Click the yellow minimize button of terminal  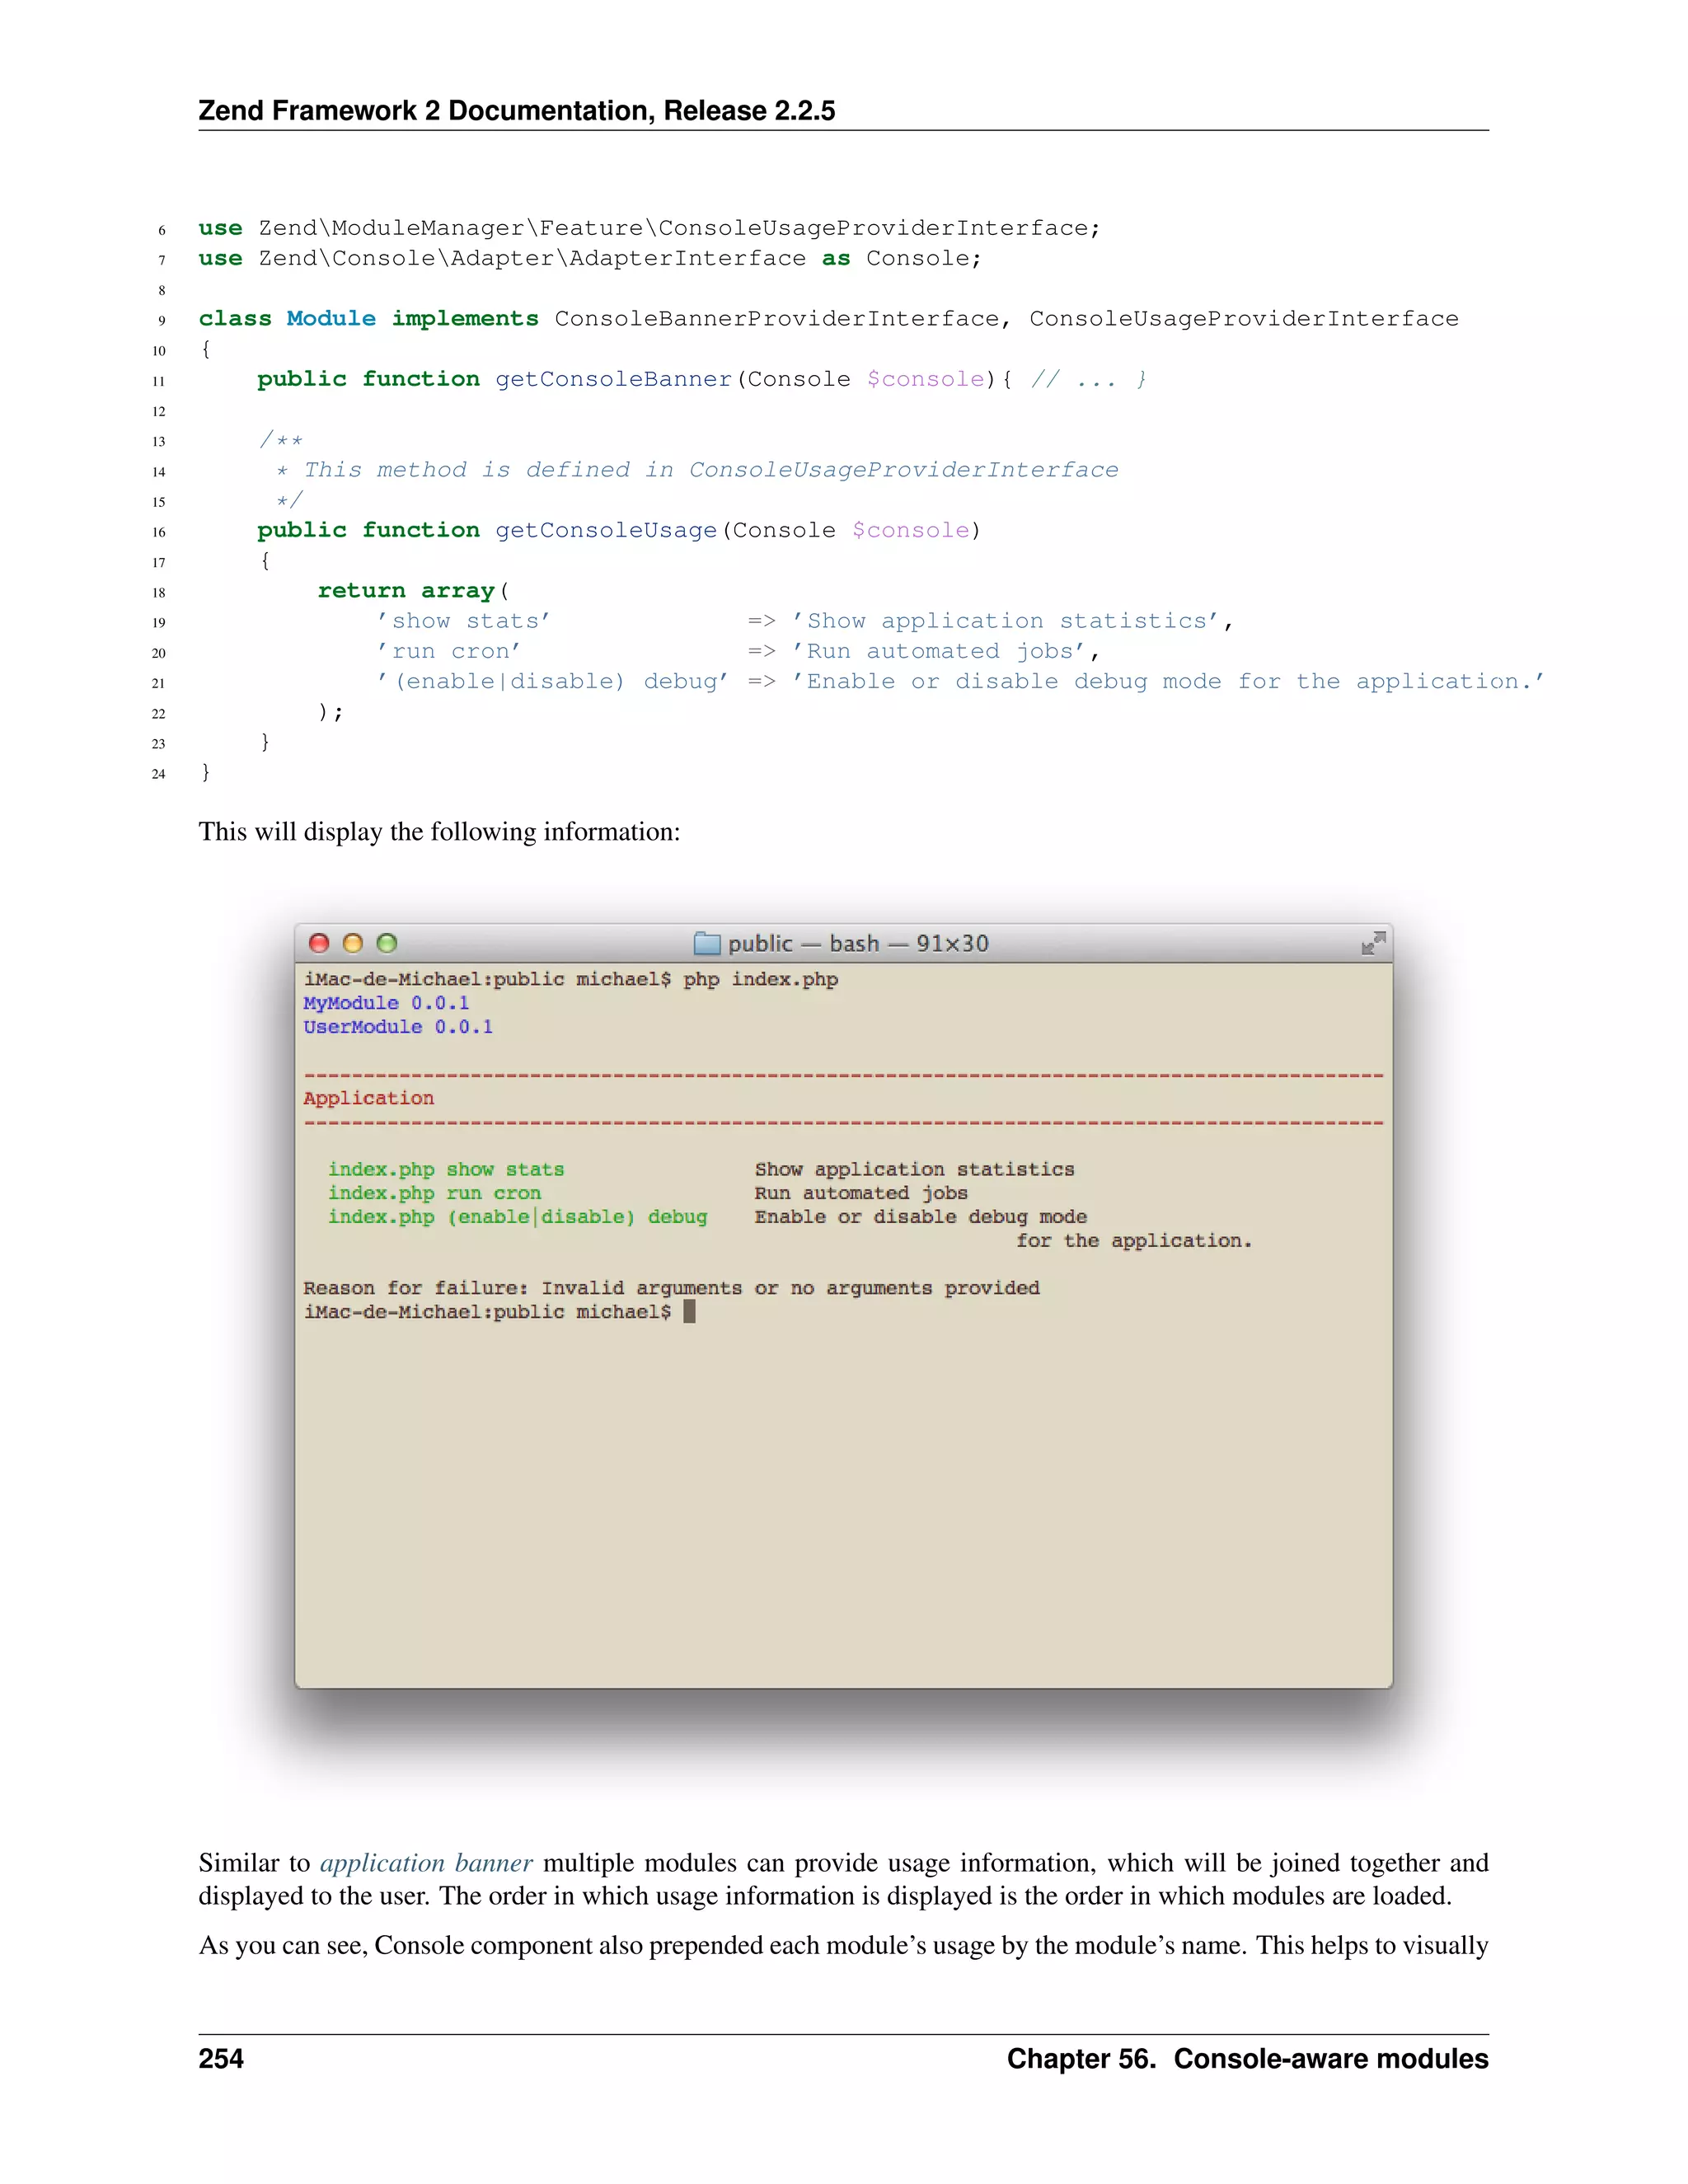coord(353,943)
